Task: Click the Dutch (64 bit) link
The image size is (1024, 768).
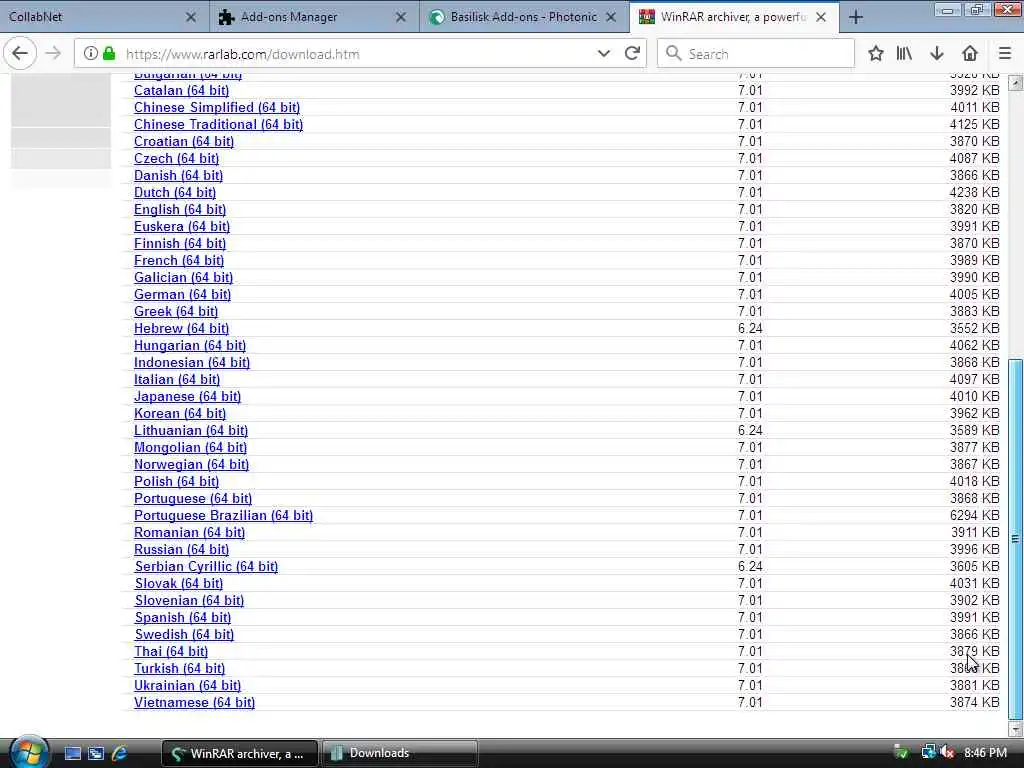Action: [174, 193]
